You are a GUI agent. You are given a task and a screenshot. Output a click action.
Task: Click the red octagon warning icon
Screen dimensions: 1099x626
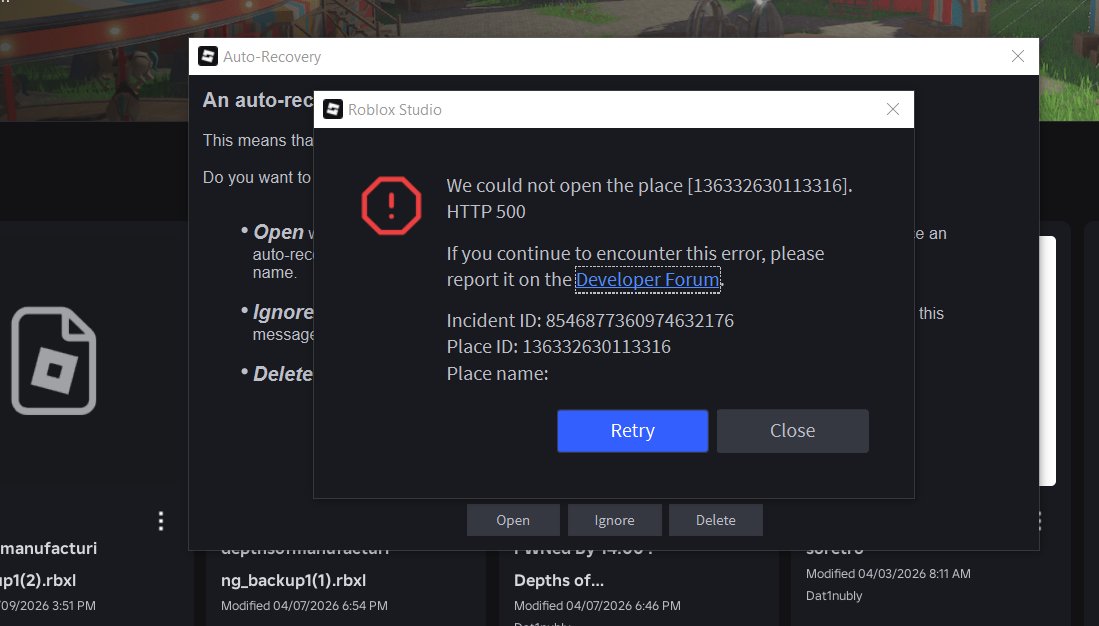(x=391, y=204)
